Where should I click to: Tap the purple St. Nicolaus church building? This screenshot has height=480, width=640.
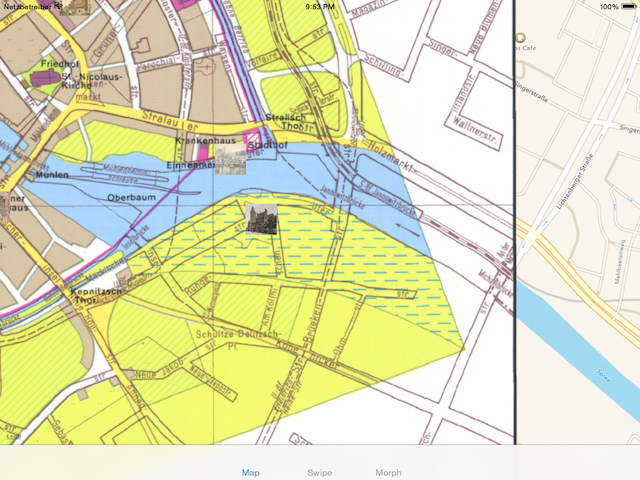44,78
